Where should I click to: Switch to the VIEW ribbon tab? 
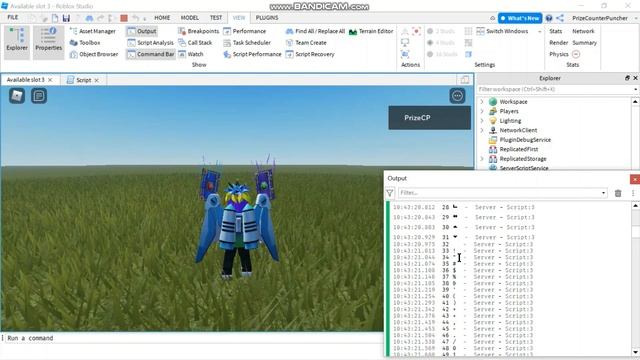tap(239, 18)
